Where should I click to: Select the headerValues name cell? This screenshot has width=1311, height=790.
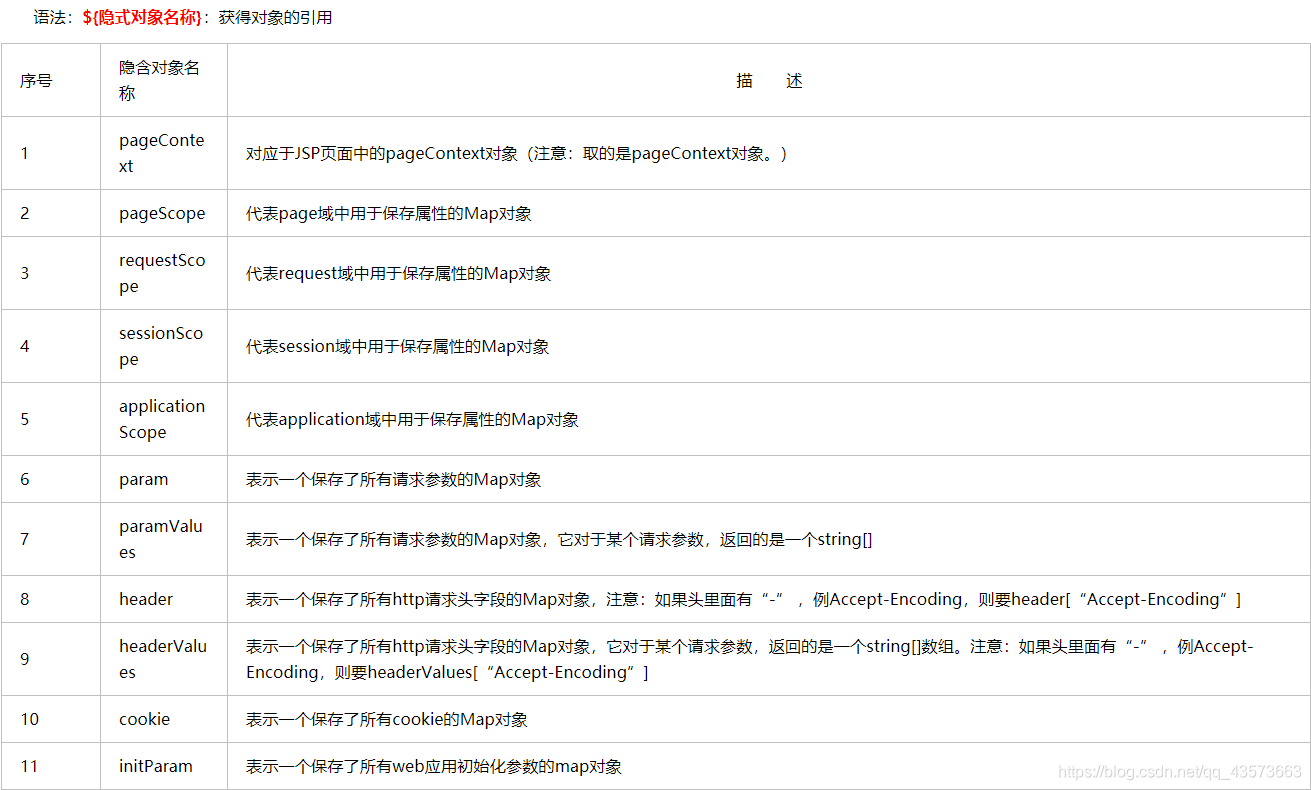(163, 659)
